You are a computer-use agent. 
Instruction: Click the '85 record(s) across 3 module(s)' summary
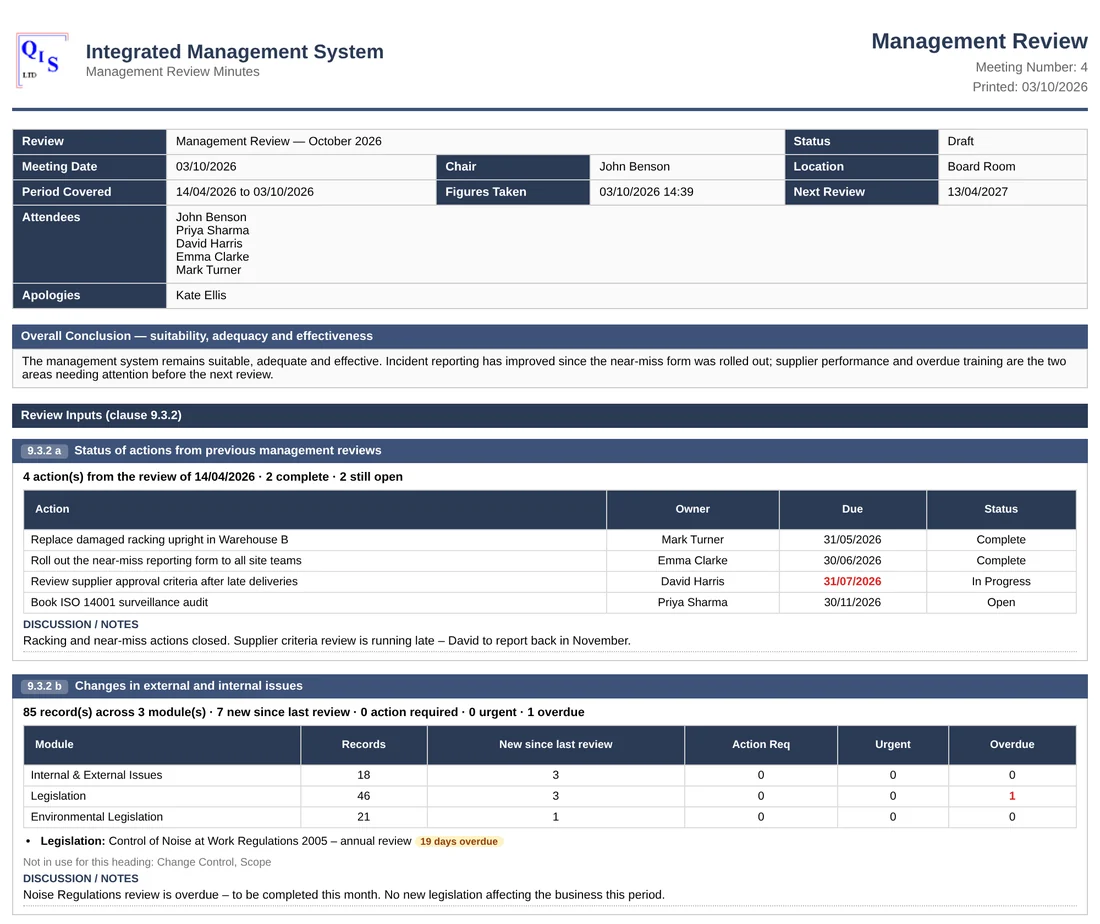pyautogui.click(x=303, y=712)
